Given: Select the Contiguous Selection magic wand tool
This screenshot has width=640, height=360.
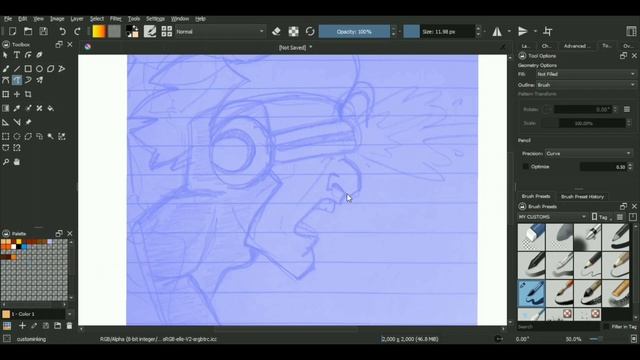Looking at the screenshot, I should (x=51, y=136).
